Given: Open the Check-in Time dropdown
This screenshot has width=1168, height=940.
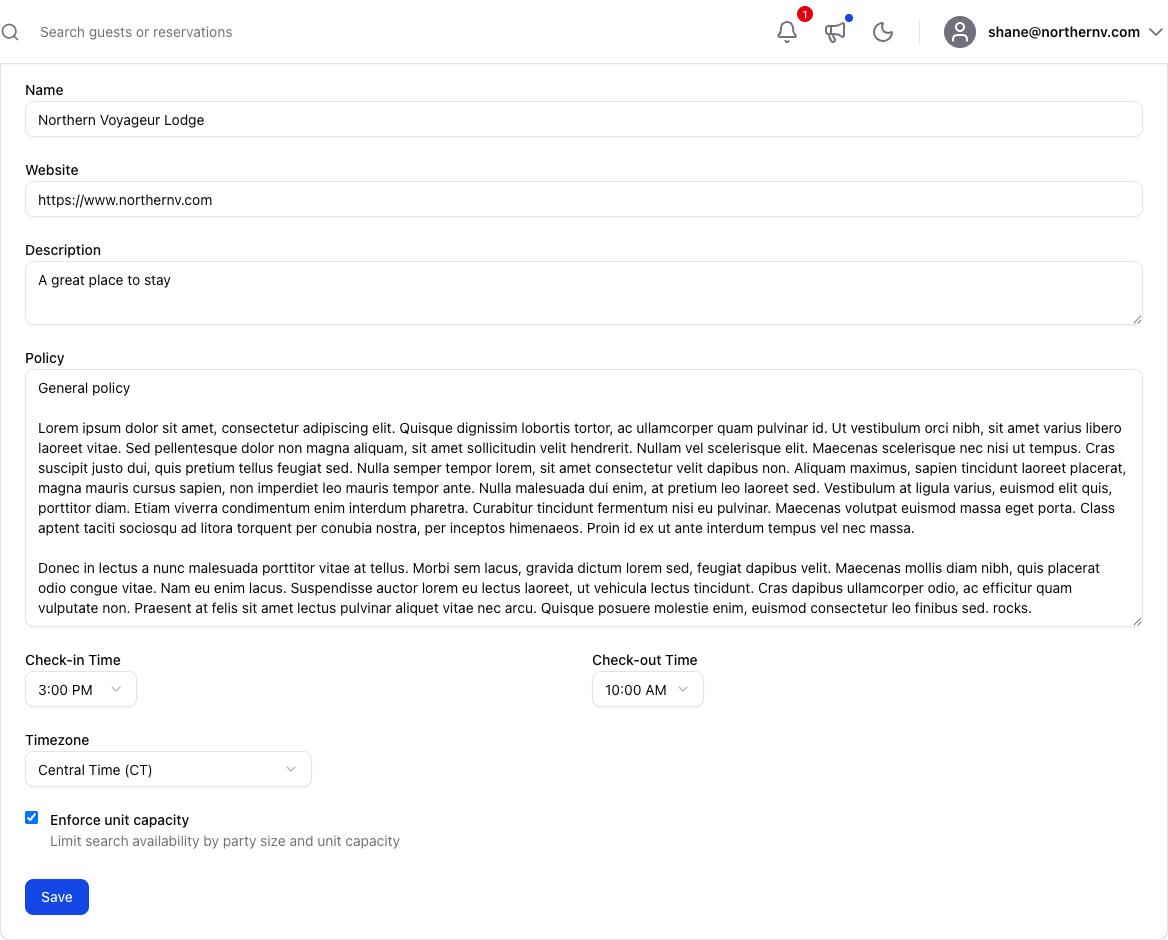Looking at the screenshot, I should point(80,689).
